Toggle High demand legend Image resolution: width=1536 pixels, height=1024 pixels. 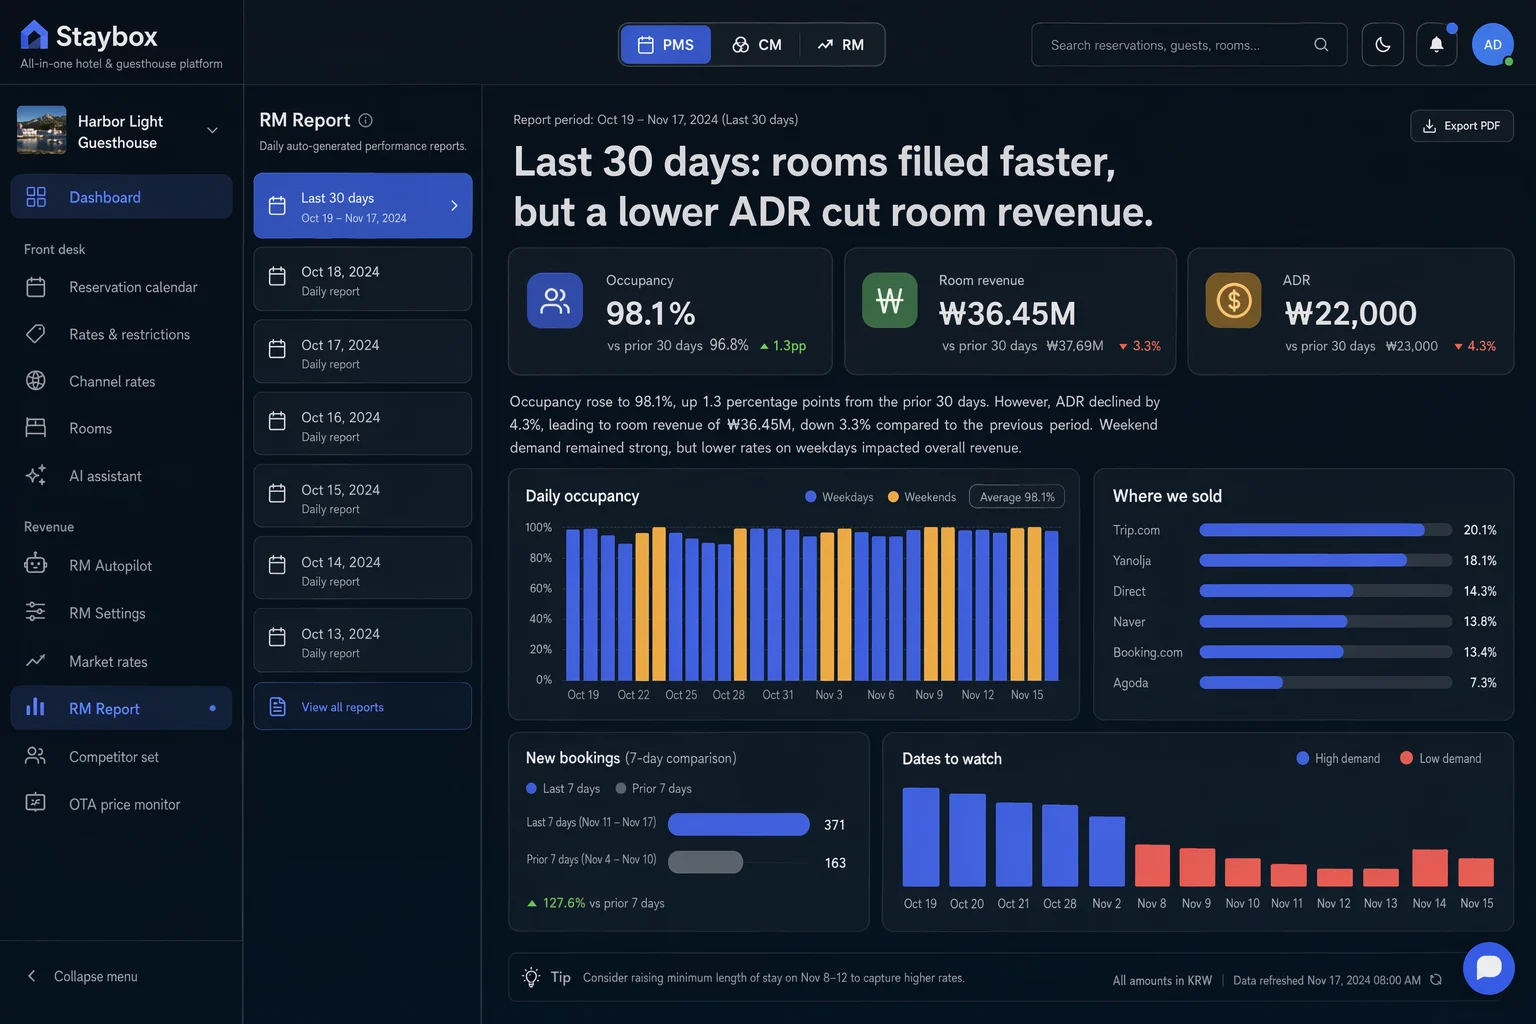pos(1338,758)
